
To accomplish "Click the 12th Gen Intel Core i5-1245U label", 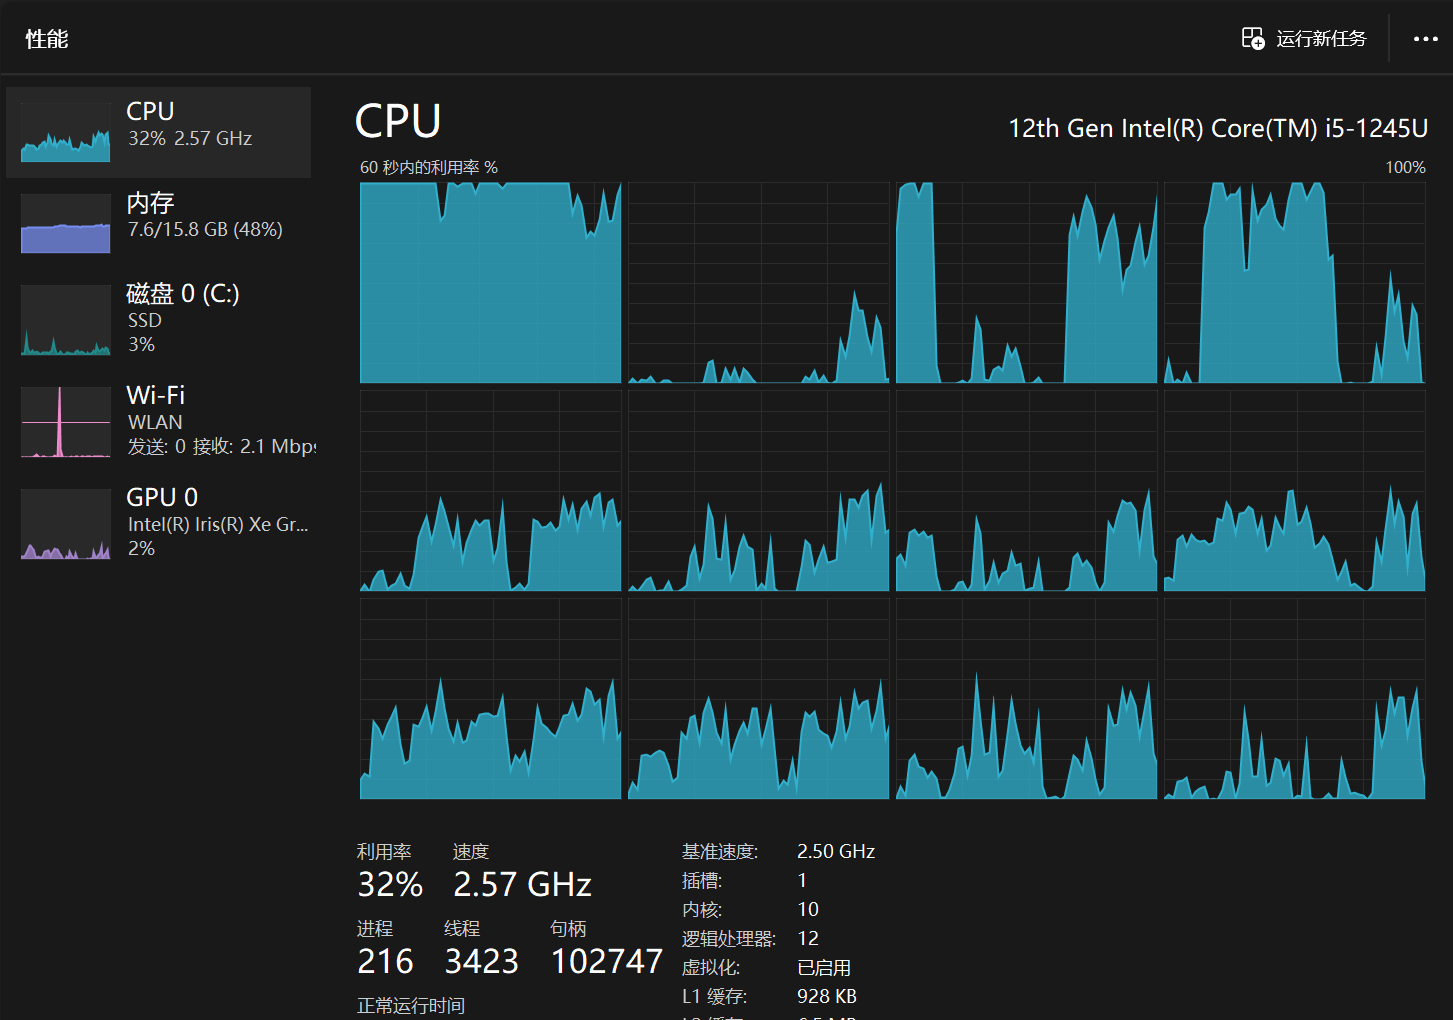I will point(1218,129).
